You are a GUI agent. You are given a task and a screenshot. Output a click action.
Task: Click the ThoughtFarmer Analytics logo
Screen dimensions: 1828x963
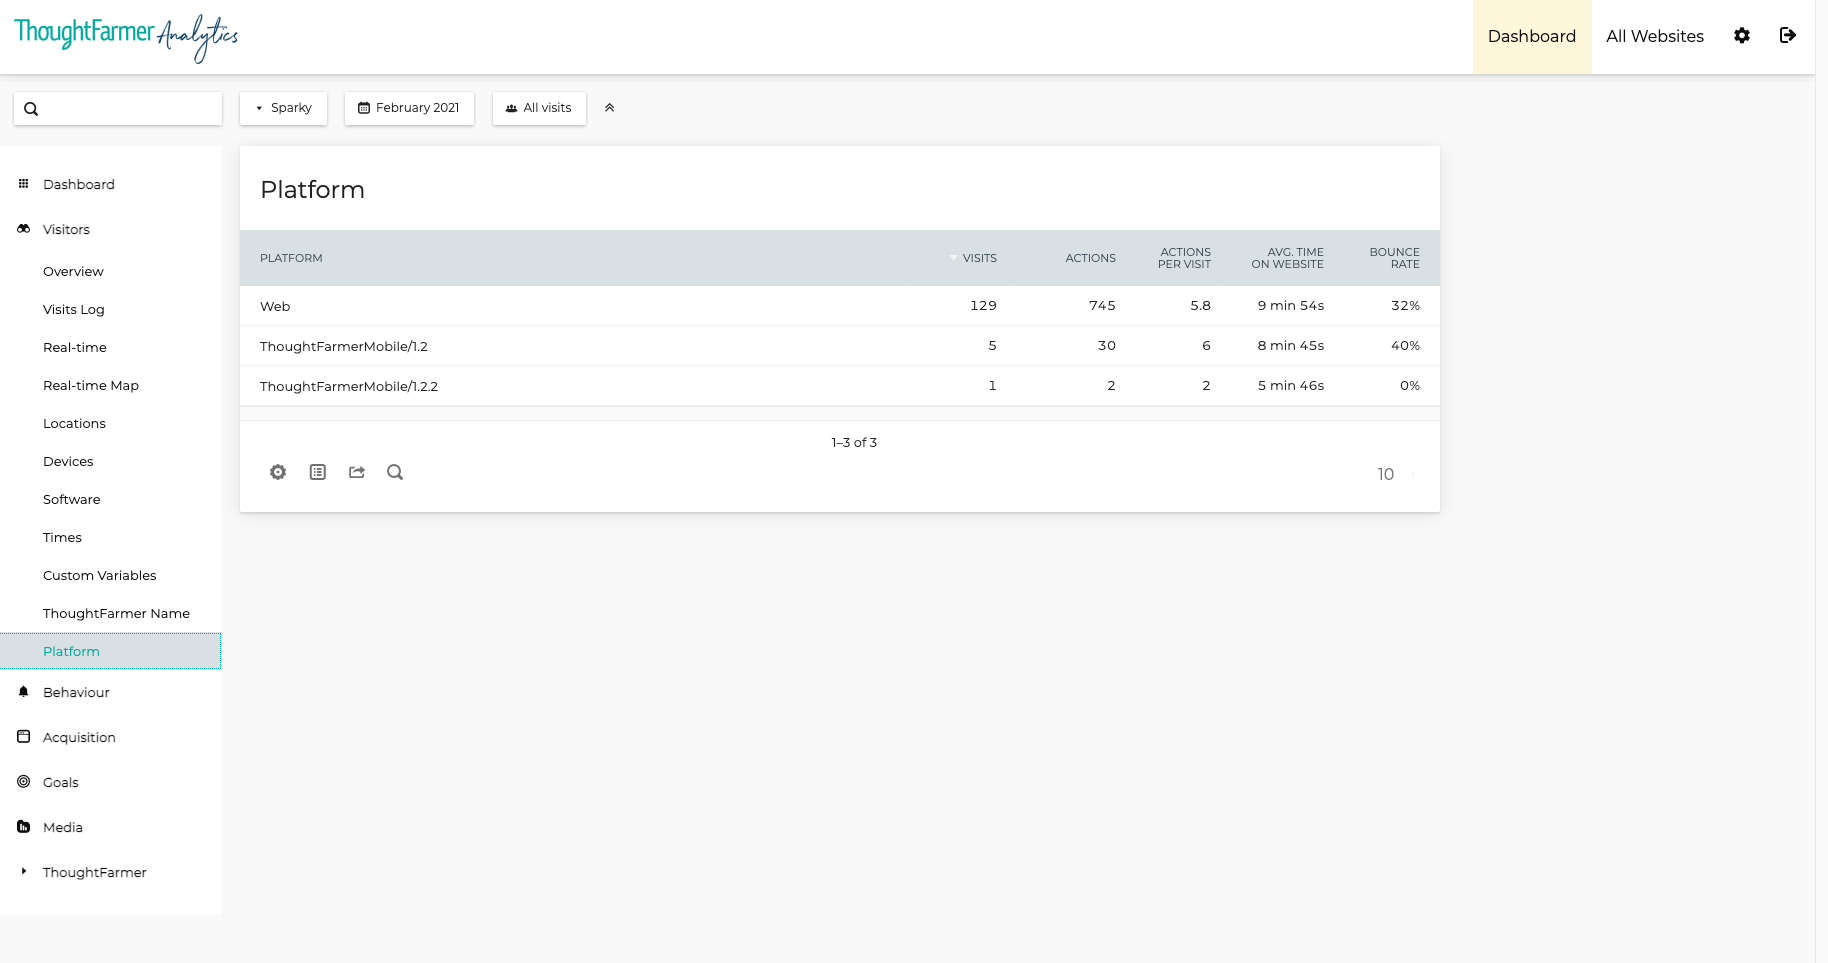point(126,37)
